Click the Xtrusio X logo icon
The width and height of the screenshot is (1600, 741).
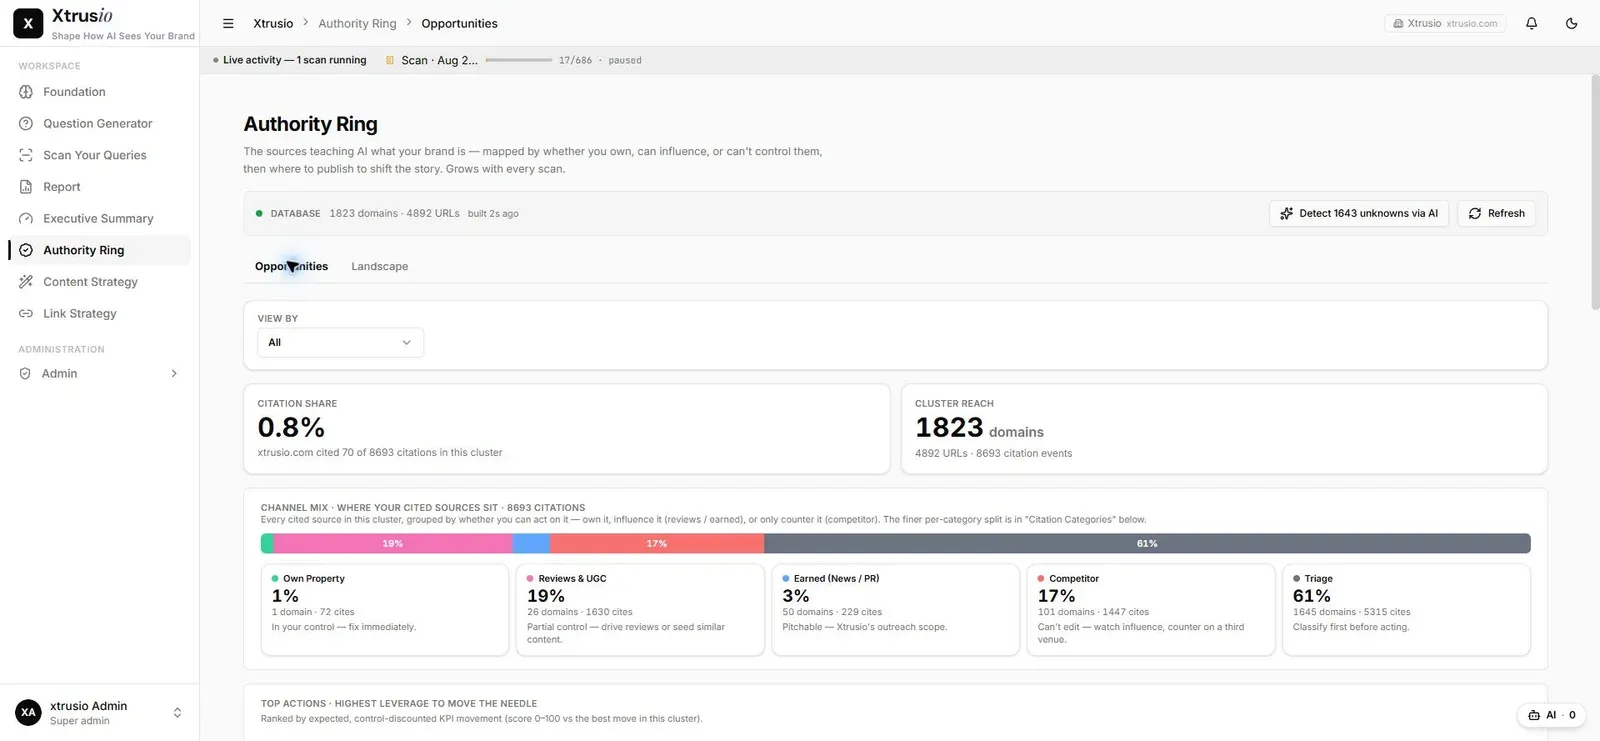[x=28, y=23]
